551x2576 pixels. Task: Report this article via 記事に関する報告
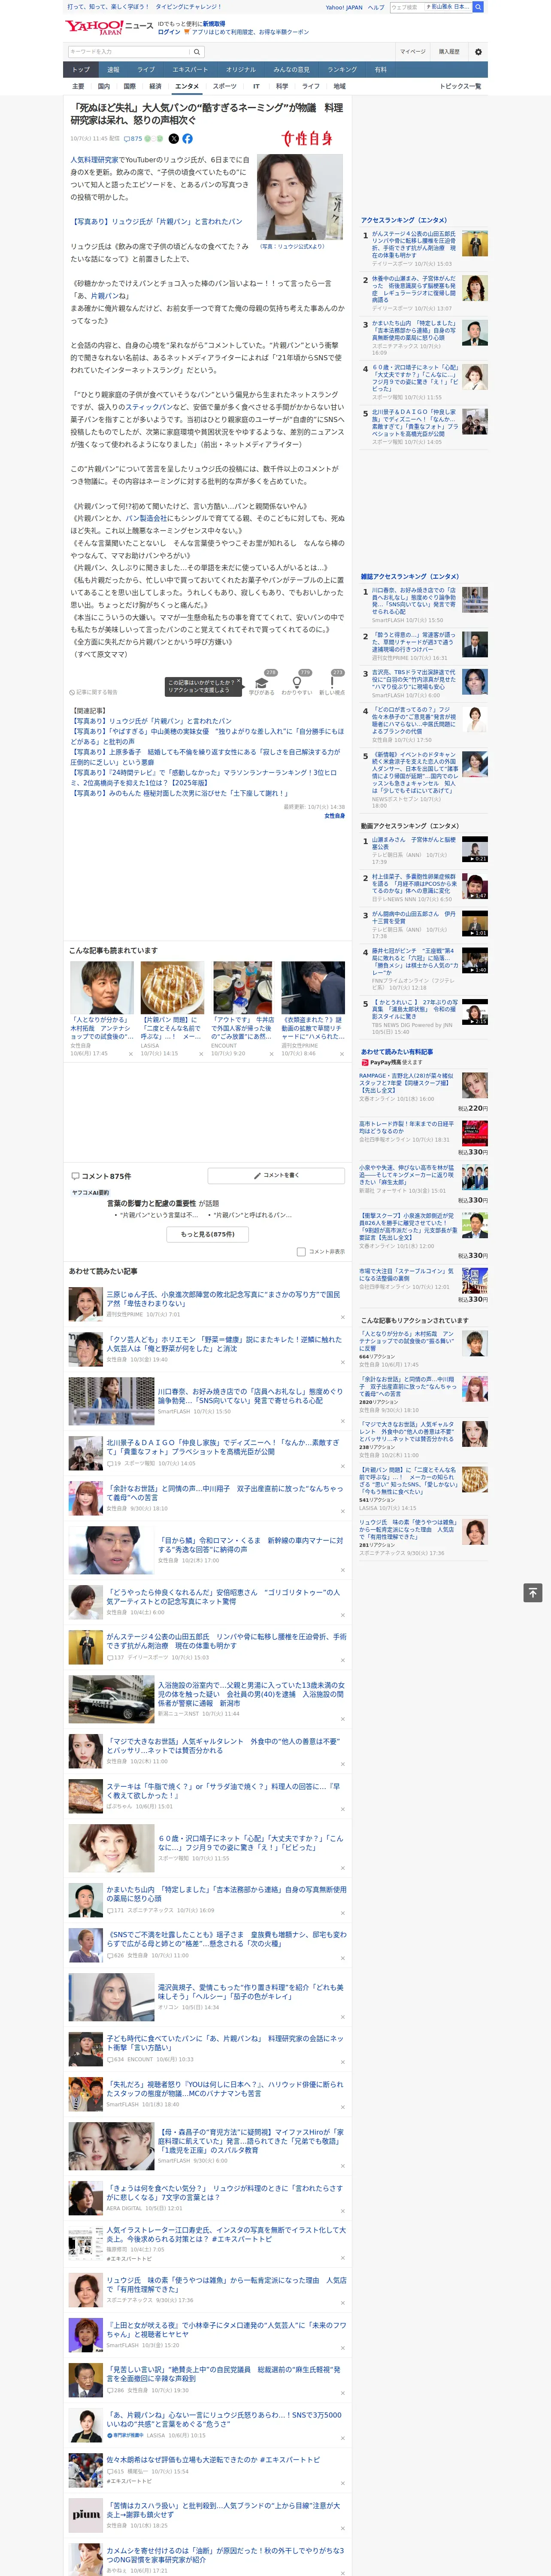(93, 692)
